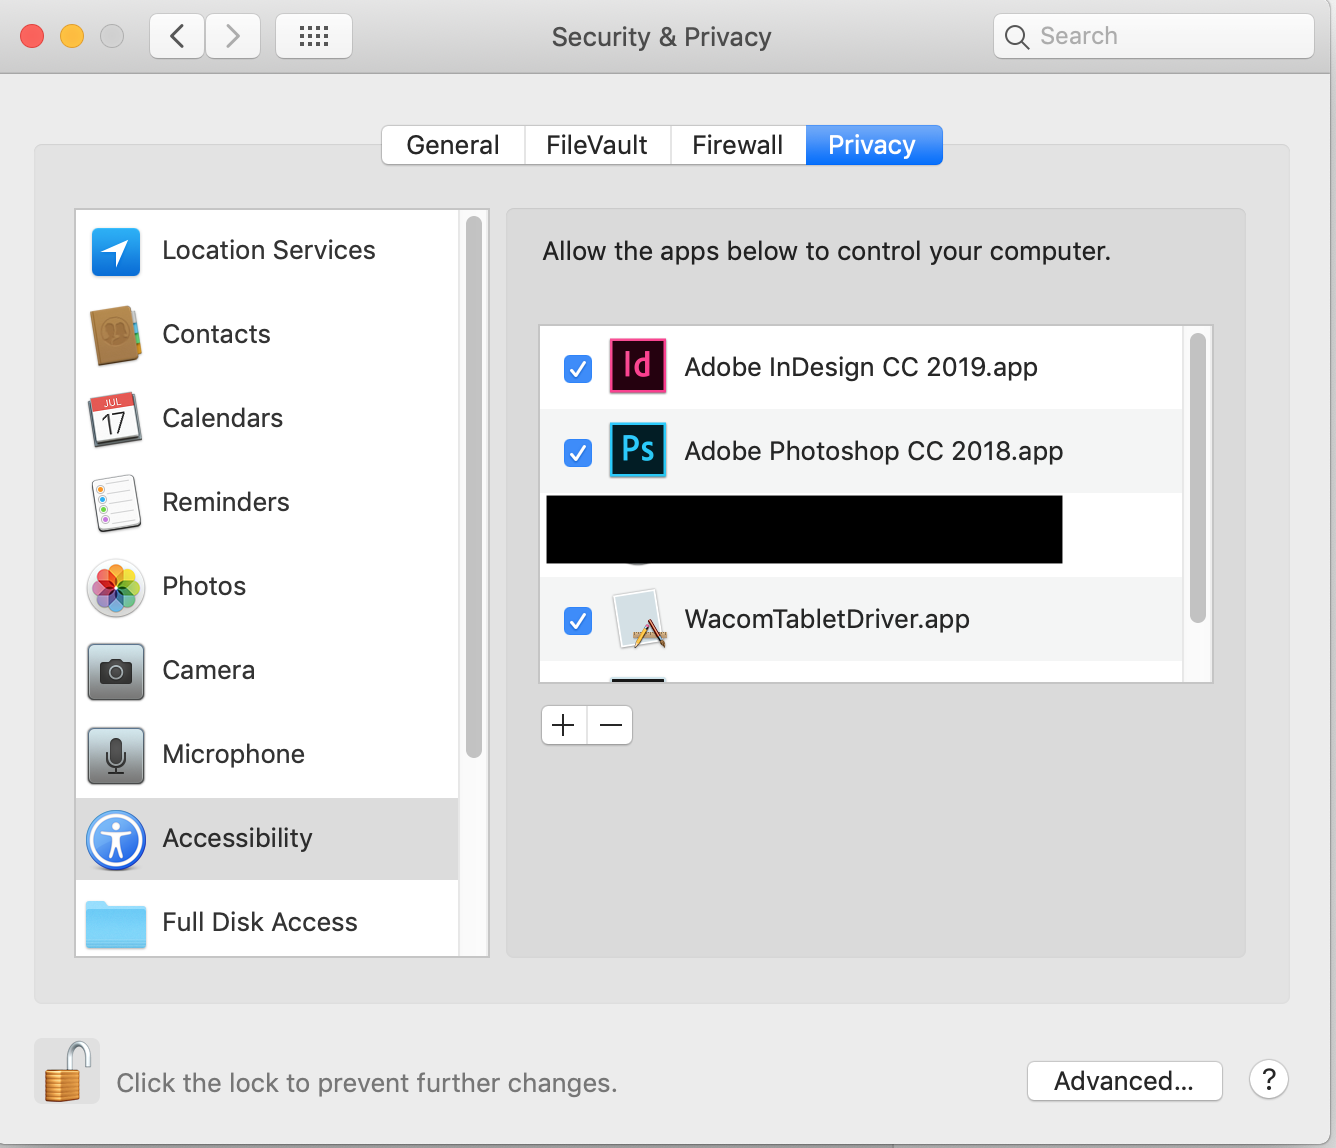Select Full Disk Access label
Viewport: 1336px width, 1148px height.
pyautogui.click(x=260, y=922)
